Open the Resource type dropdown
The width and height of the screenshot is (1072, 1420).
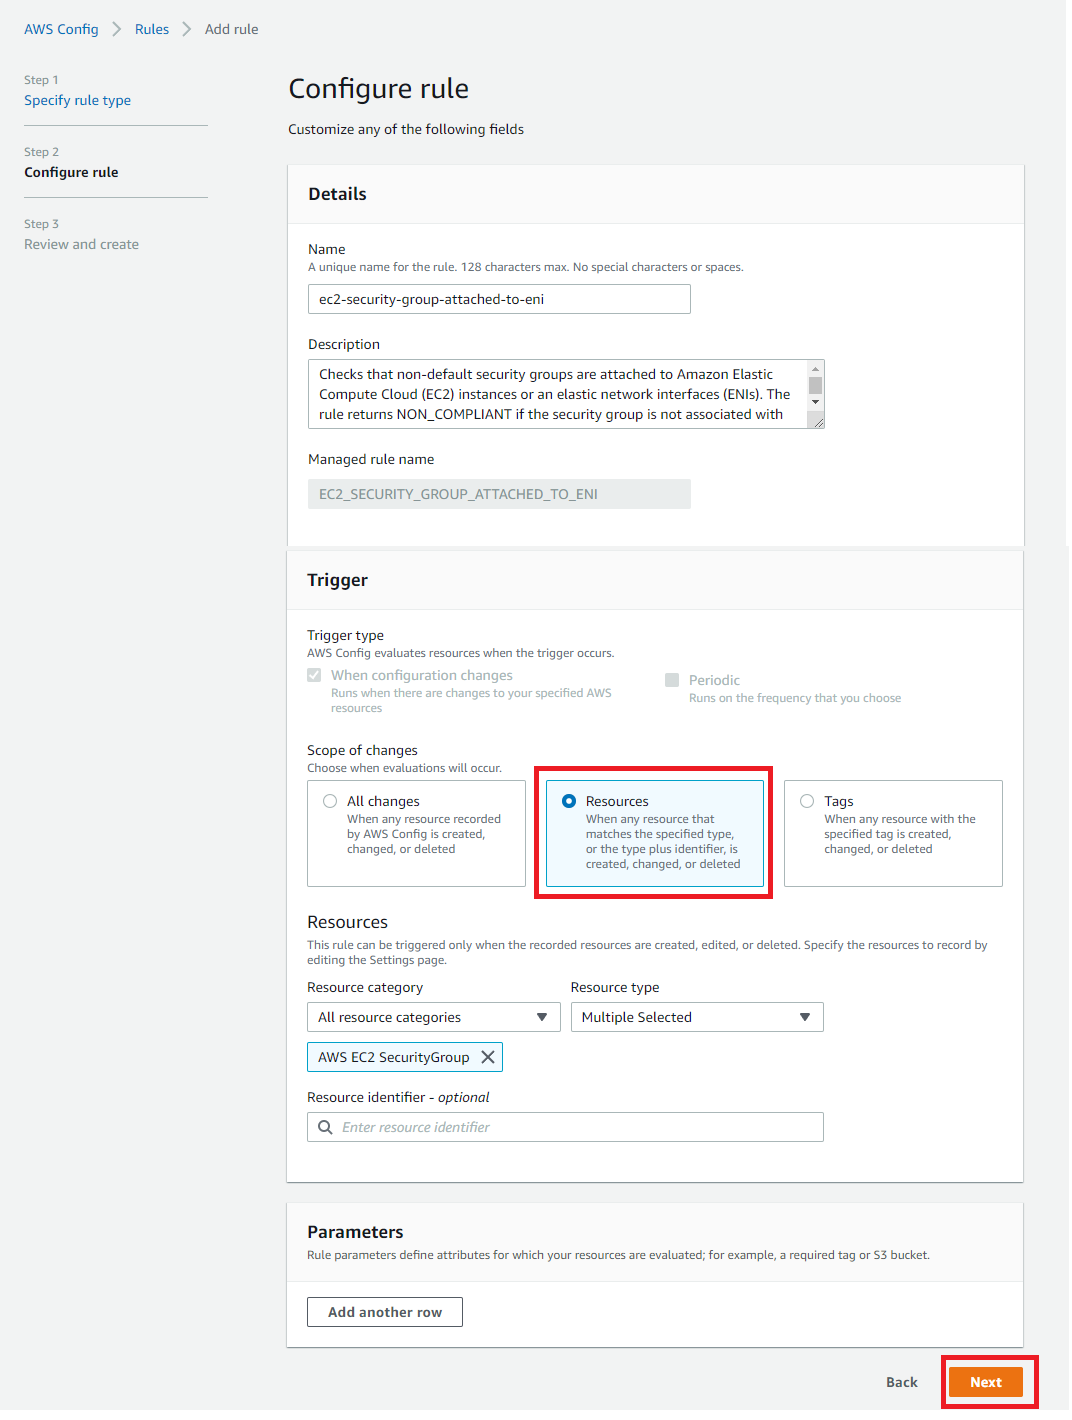pyautogui.click(x=697, y=1017)
